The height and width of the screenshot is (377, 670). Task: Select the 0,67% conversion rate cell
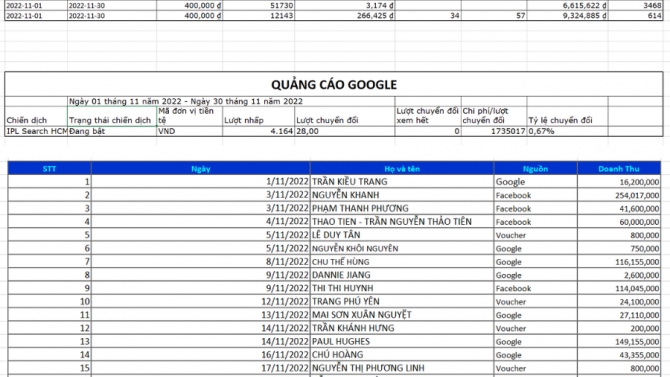567,131
